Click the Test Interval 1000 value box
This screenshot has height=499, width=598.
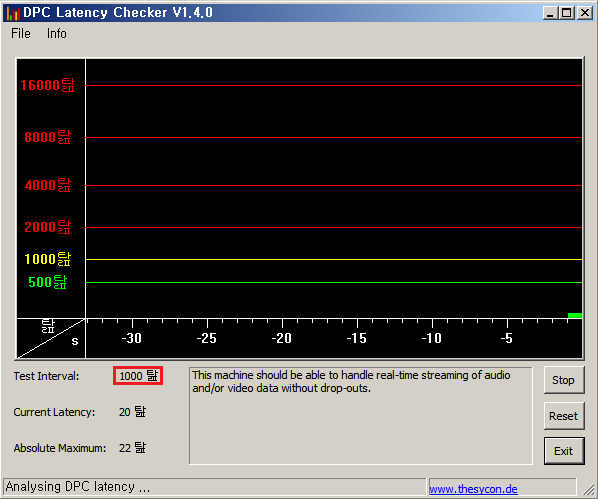tap(138, 376)
